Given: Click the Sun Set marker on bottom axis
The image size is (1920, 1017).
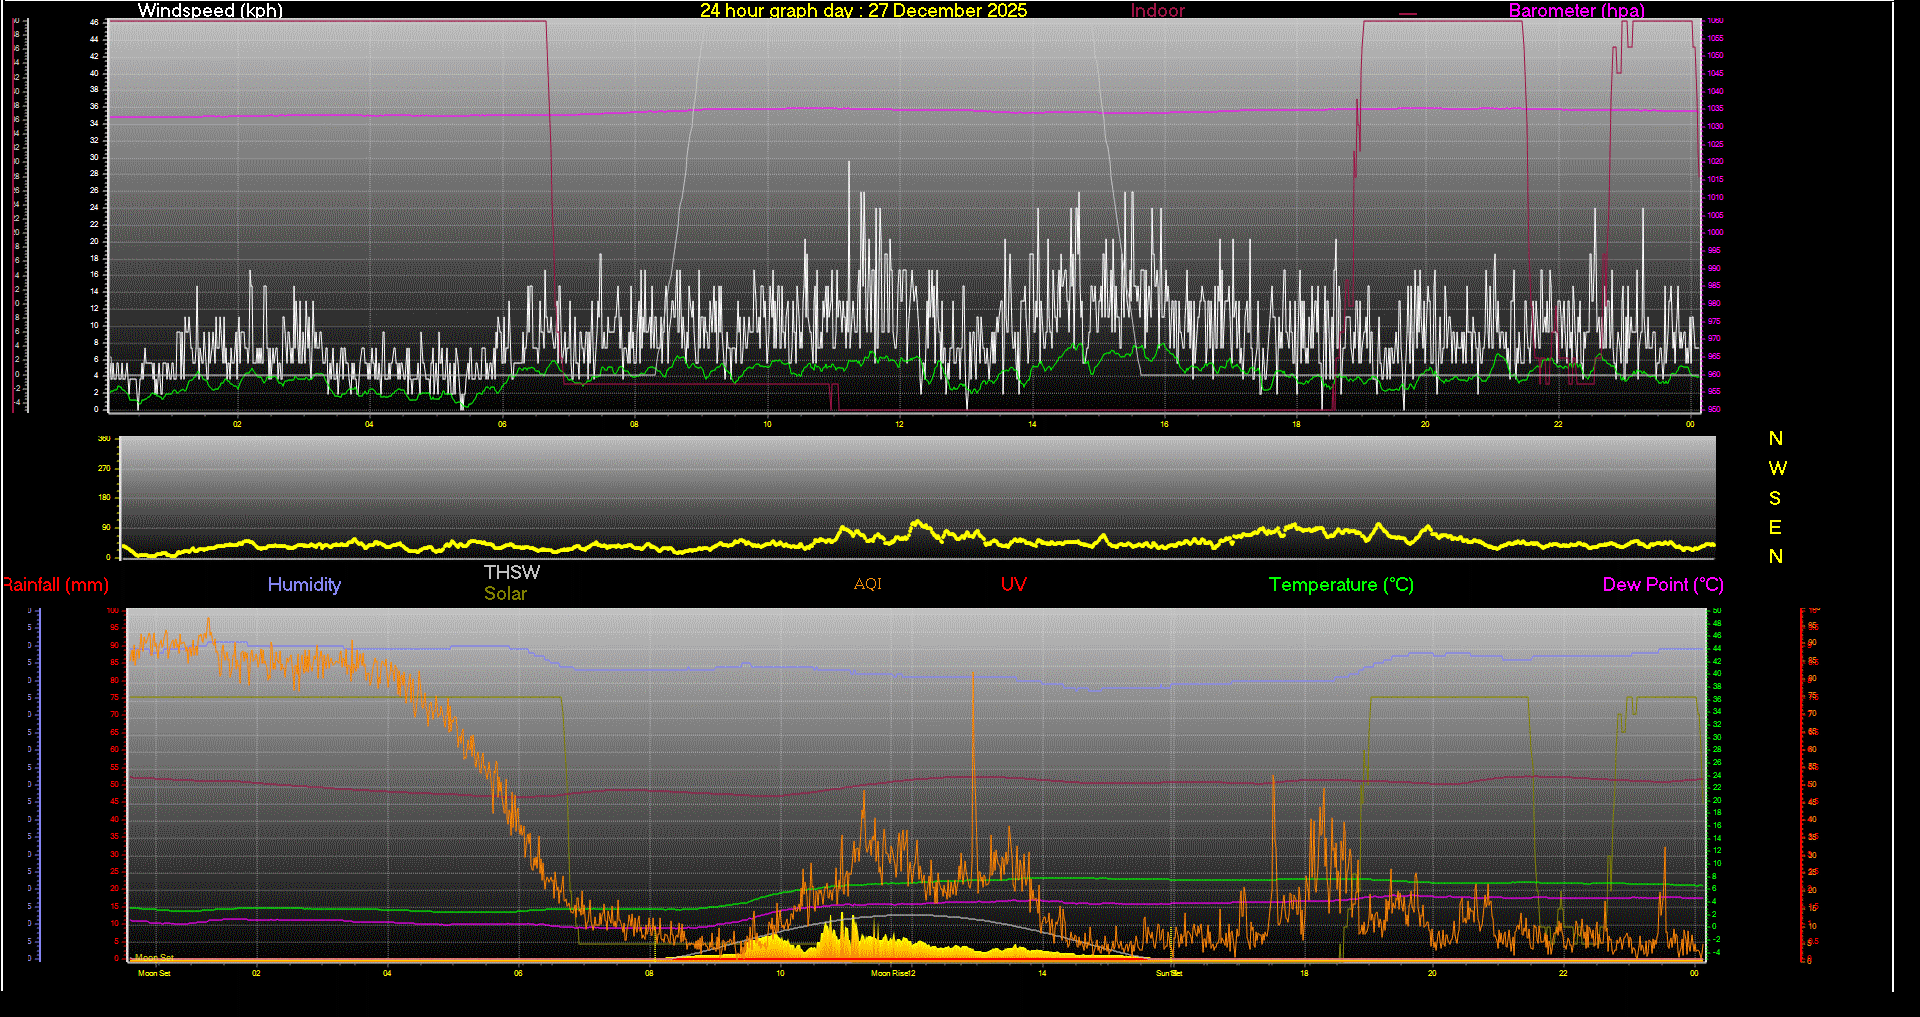Looking at the screenshot, I should pos(1169,973).
